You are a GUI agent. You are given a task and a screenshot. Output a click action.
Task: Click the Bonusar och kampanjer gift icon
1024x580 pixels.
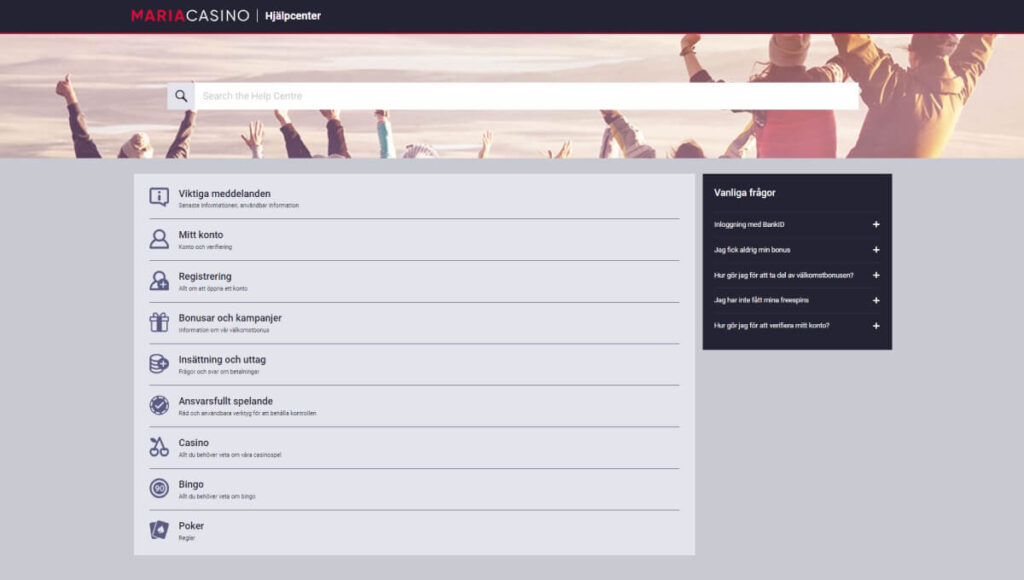pos(159,322)
